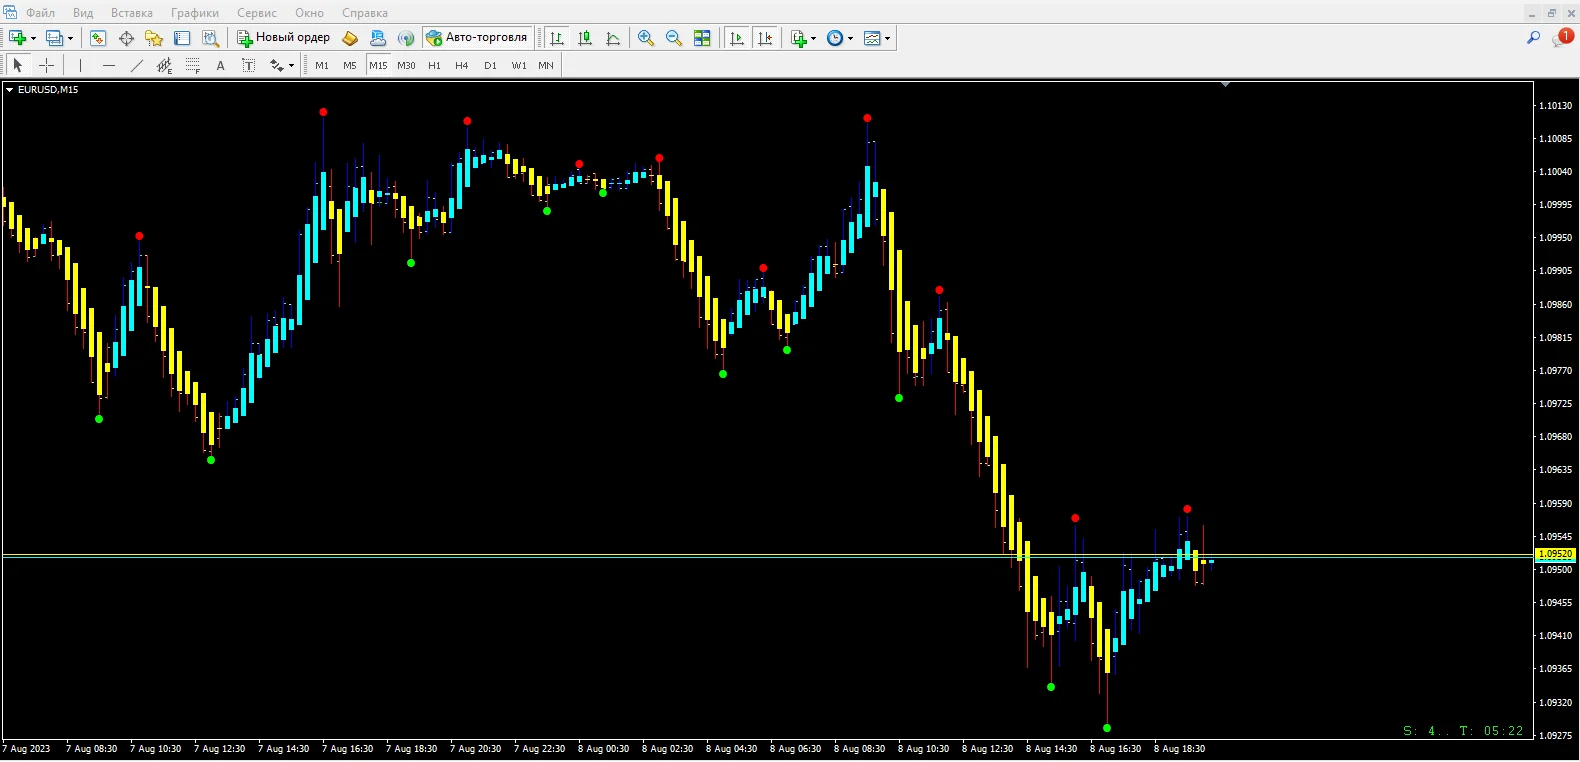Select the equidistant channel tool

click(165, 65)
